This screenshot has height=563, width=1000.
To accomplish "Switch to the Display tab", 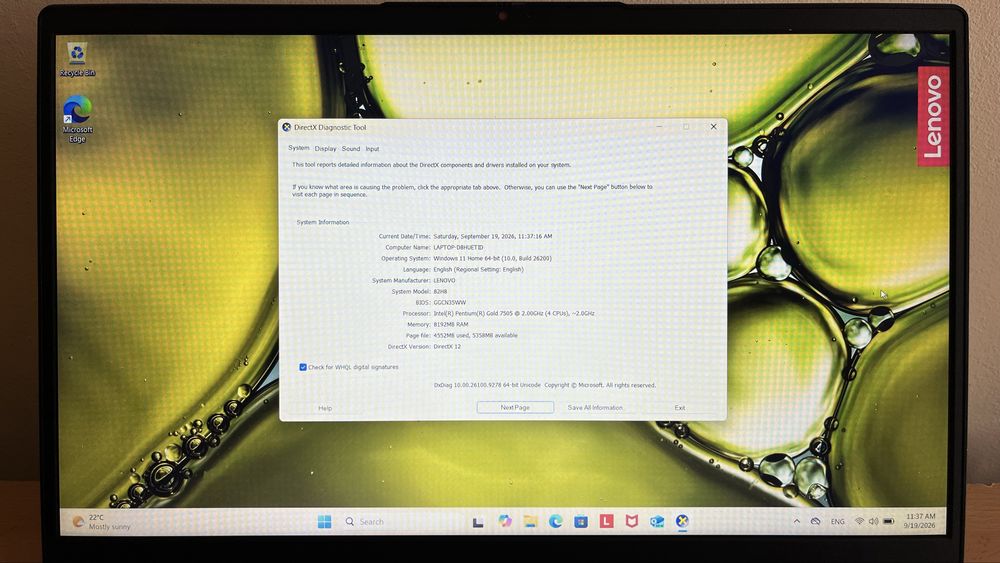I will 325,149.
